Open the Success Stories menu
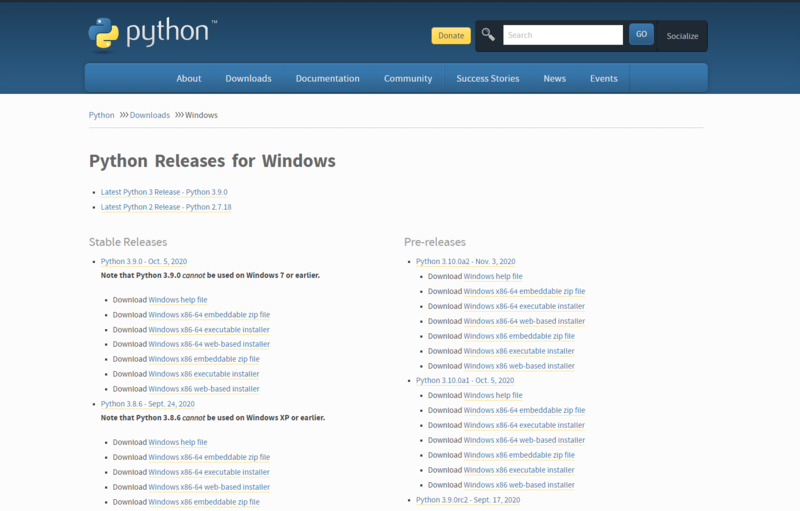This screenshot has height=511, width=800. 488,79
